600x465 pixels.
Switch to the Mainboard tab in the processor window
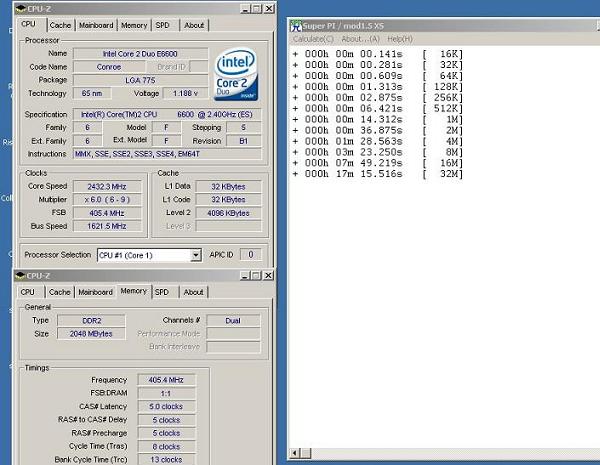[x=96, y=25]
